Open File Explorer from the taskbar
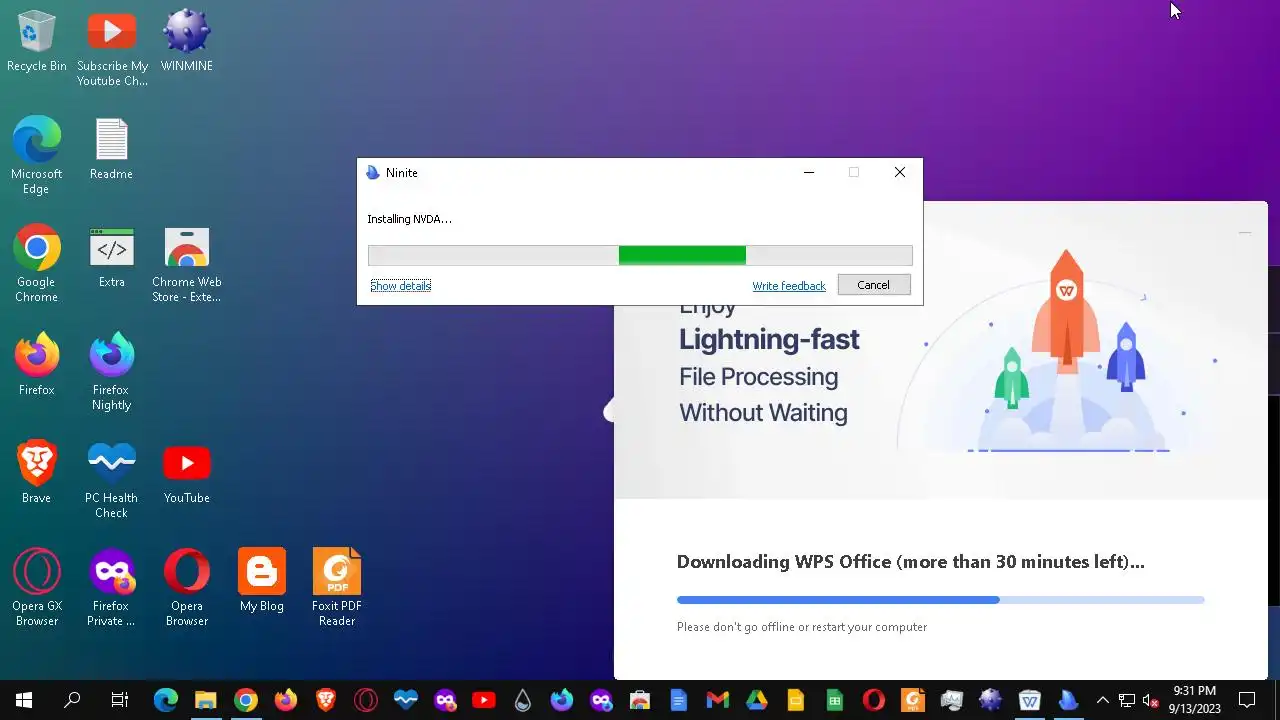Image resolution: width=1280 pixels, height=720 pixels. point(205,700)
